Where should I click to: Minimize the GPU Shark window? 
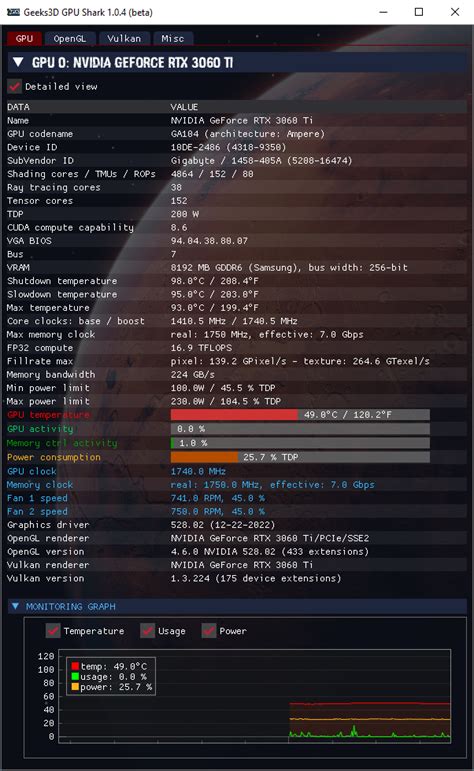[384, 12]
